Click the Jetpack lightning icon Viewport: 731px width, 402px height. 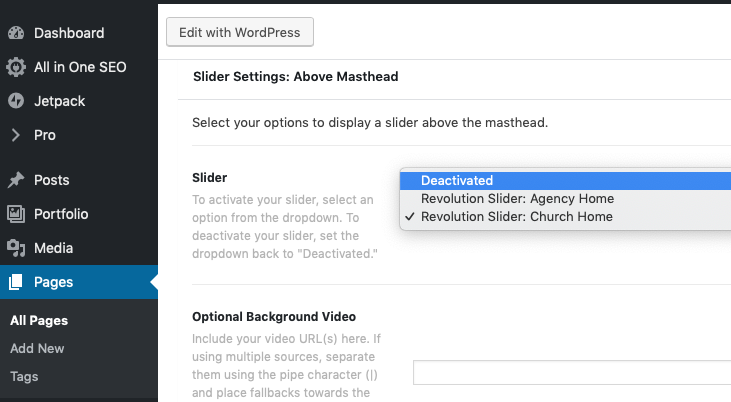pos(16,101)
